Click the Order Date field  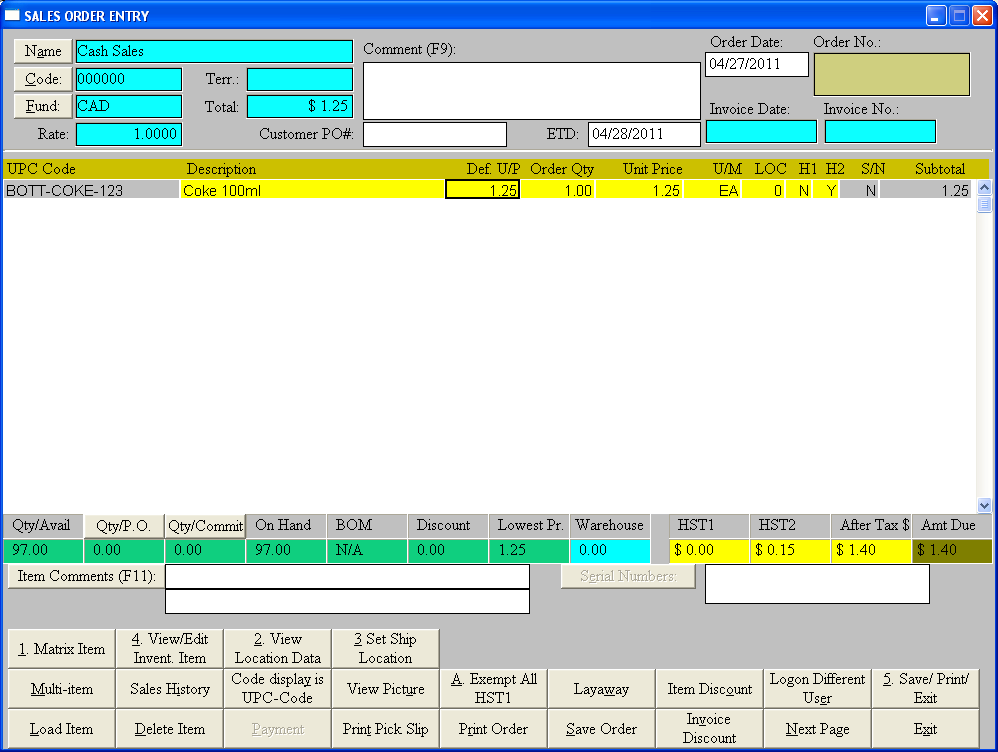[x=756, y=65]
